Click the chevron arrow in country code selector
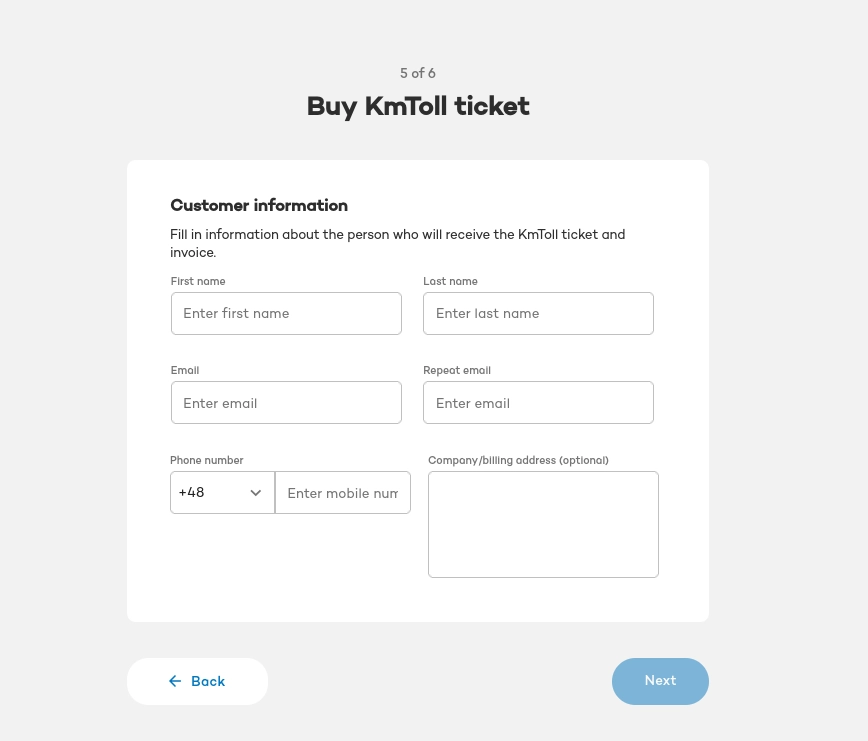Screen dimensions: 868x741 pos(255,493)
